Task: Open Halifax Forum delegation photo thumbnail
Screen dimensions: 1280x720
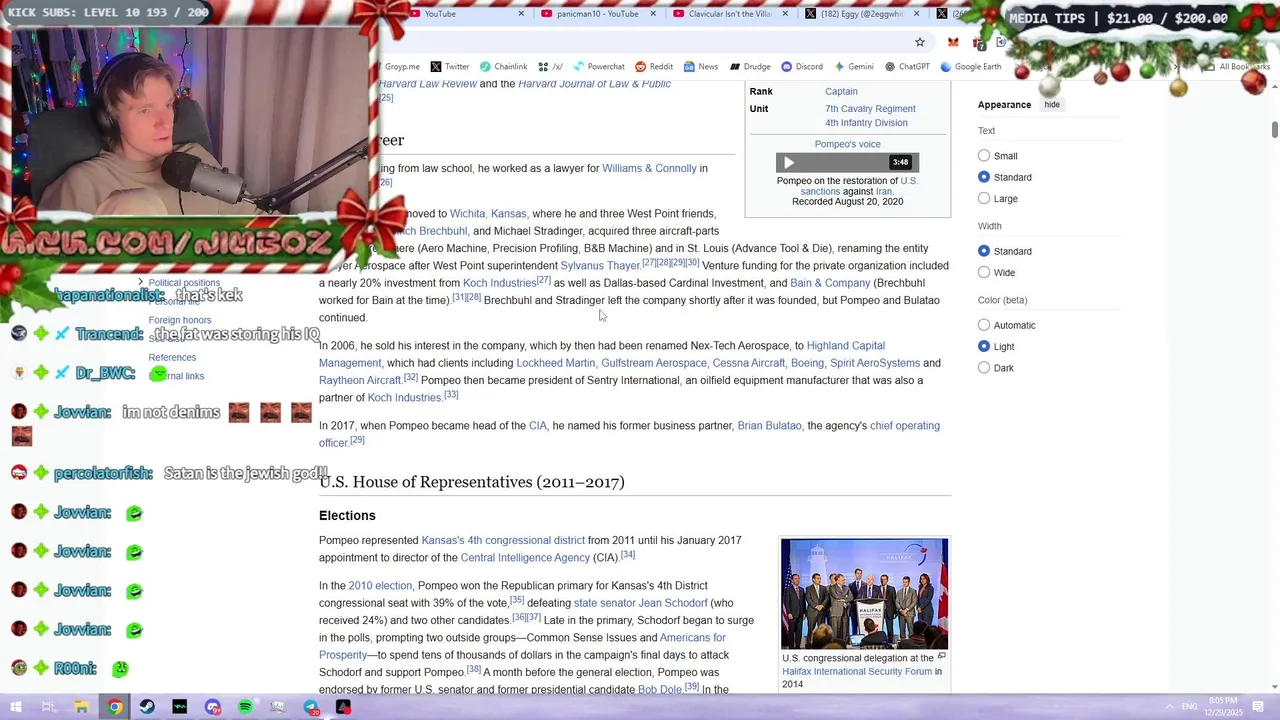Action: click(864, 594)
